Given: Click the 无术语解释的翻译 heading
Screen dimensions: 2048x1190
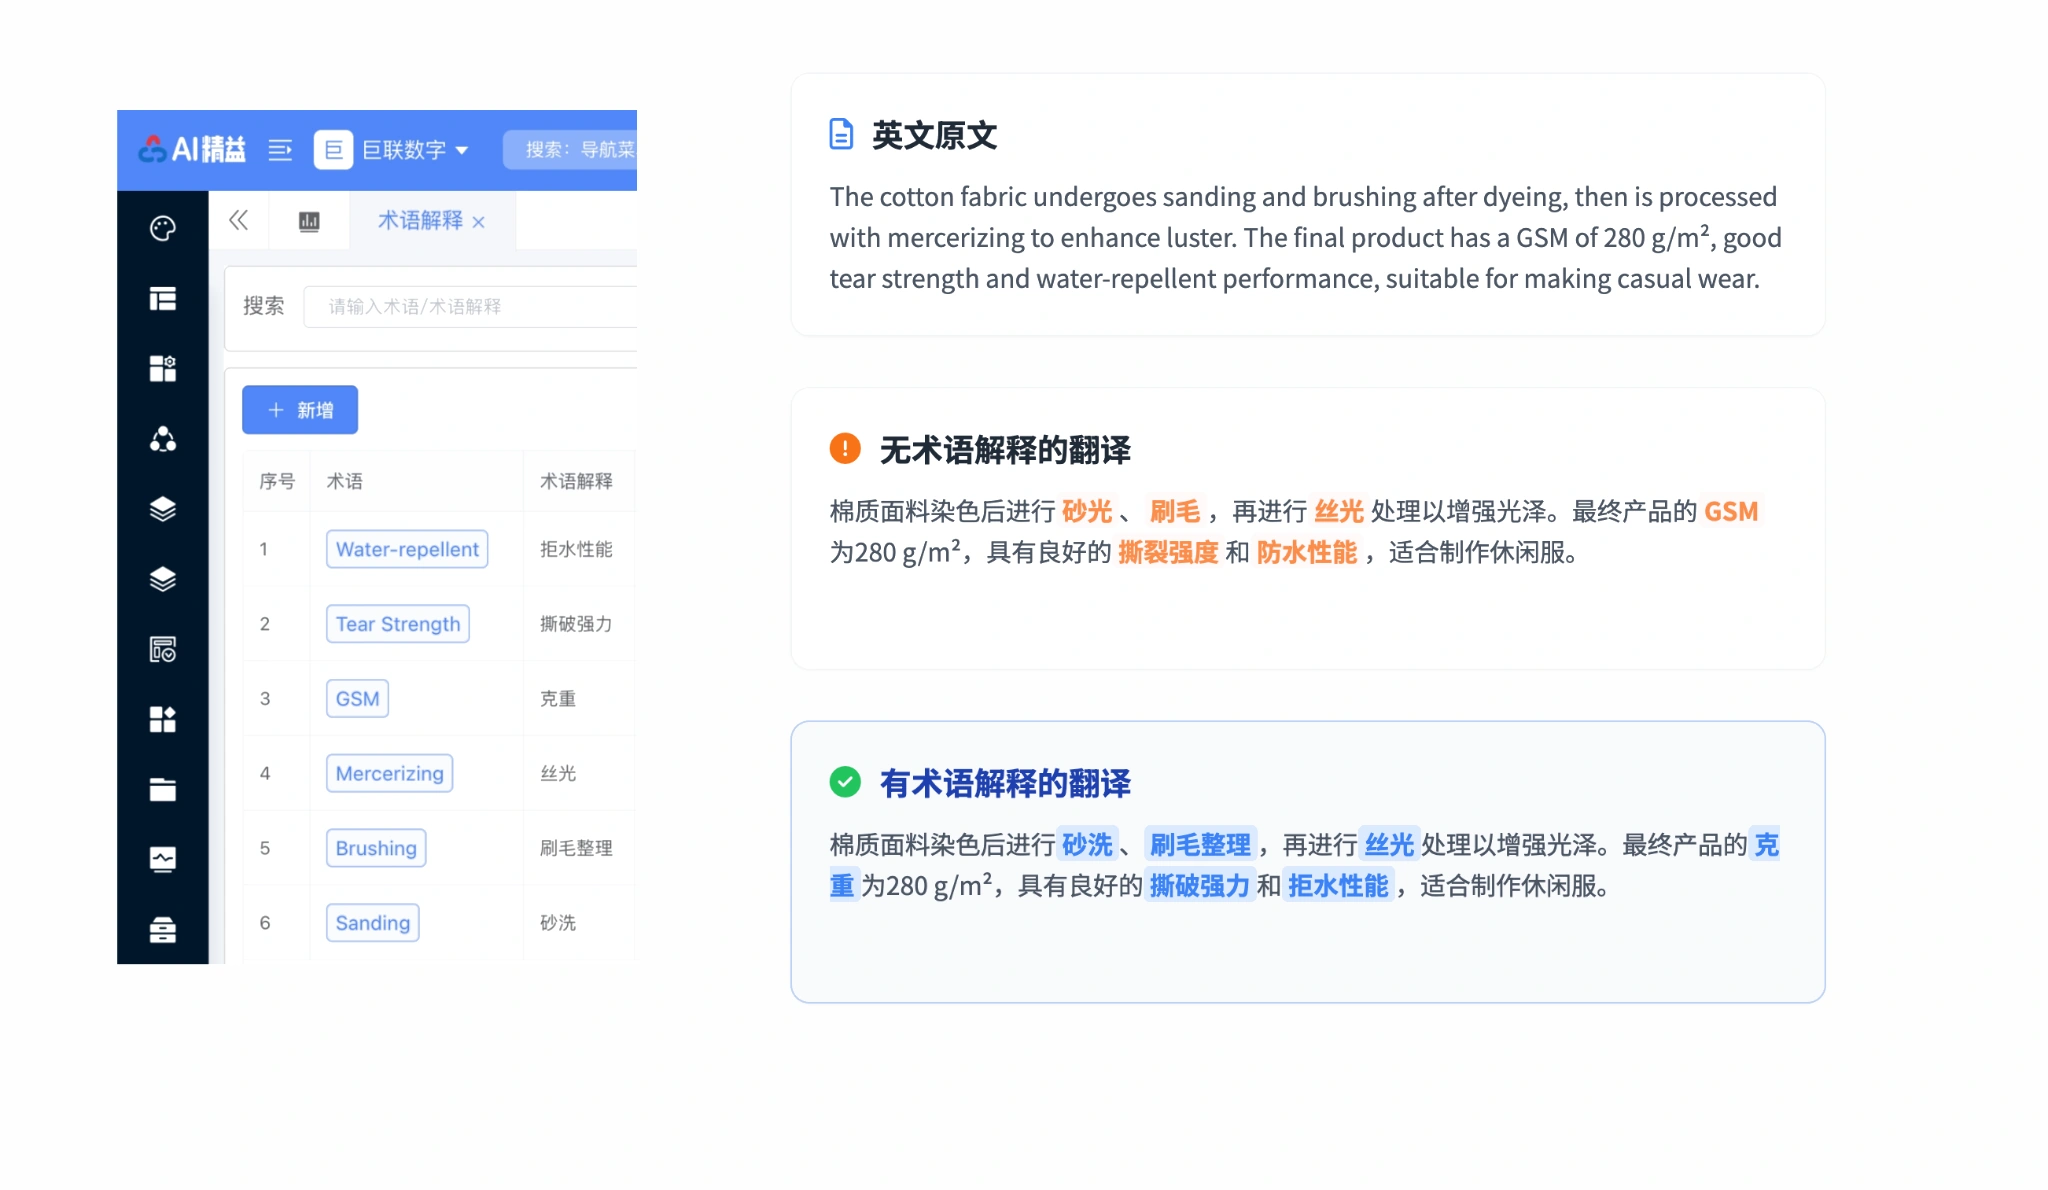Looking at the screenshot, I should pyautogui.click(x=1005, y=450).
